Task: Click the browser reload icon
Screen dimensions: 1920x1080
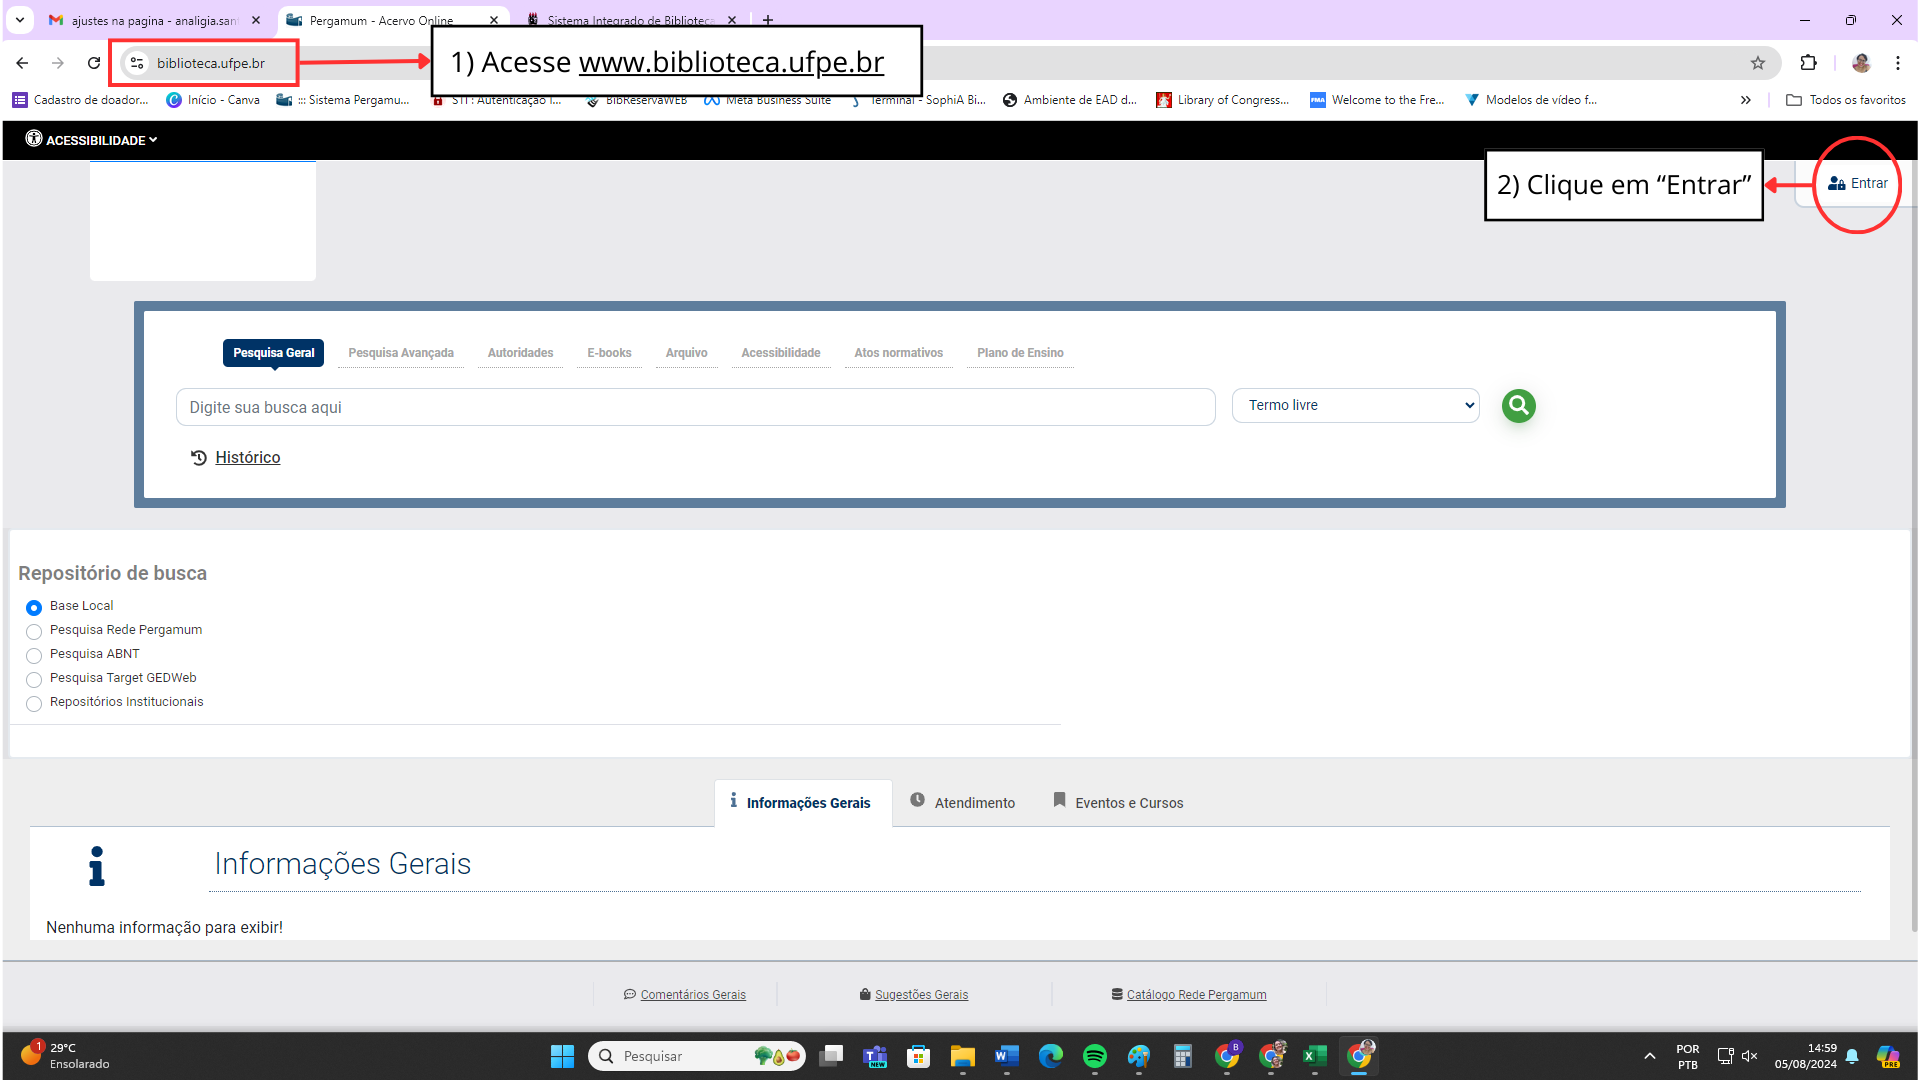Action: point(94,63)
